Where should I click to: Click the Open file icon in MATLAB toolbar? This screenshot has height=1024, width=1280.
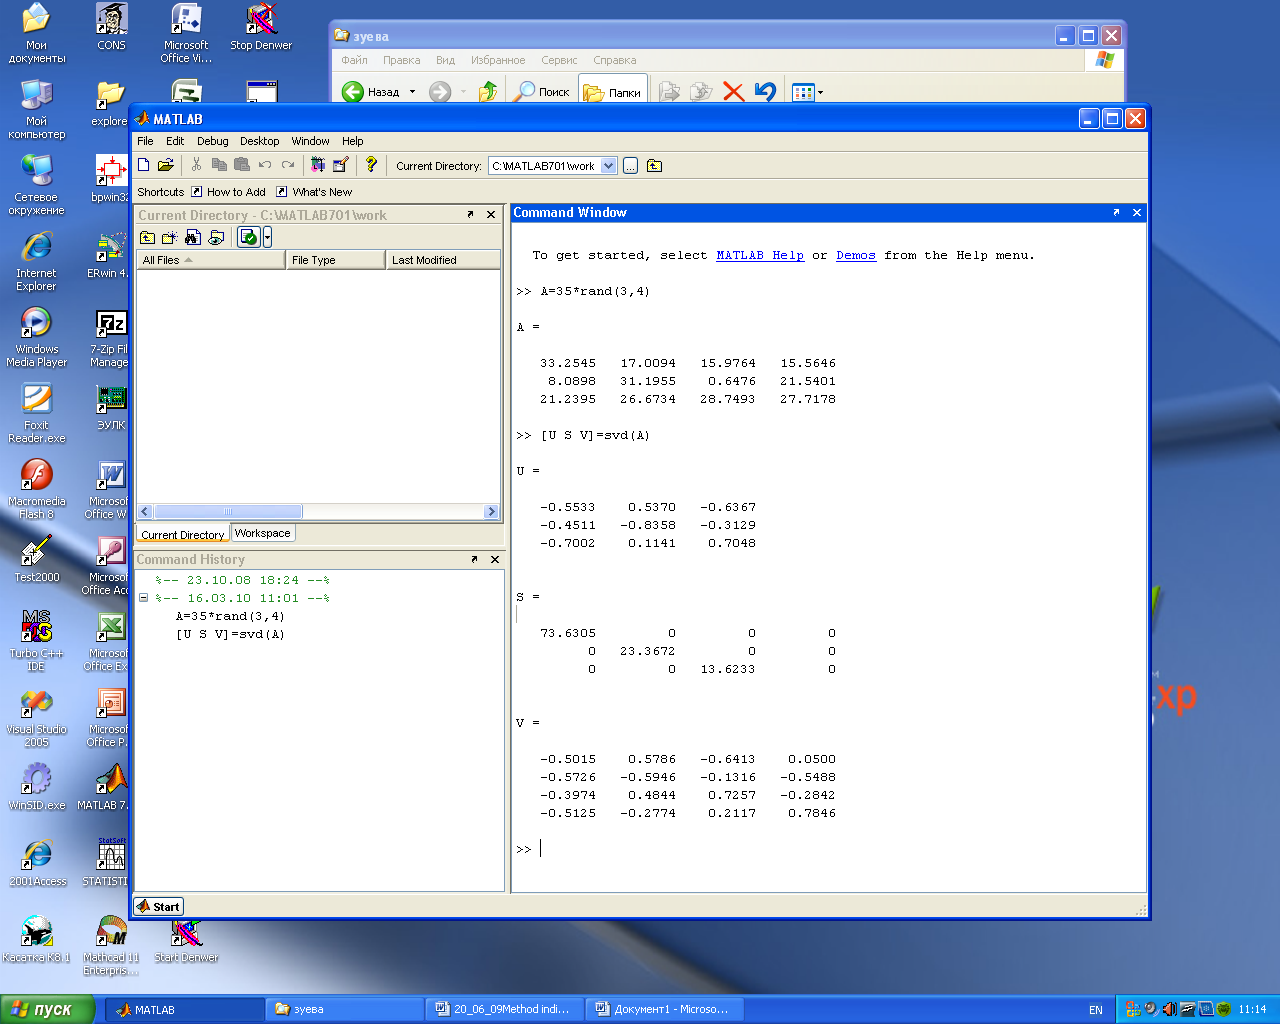[166, 165]
